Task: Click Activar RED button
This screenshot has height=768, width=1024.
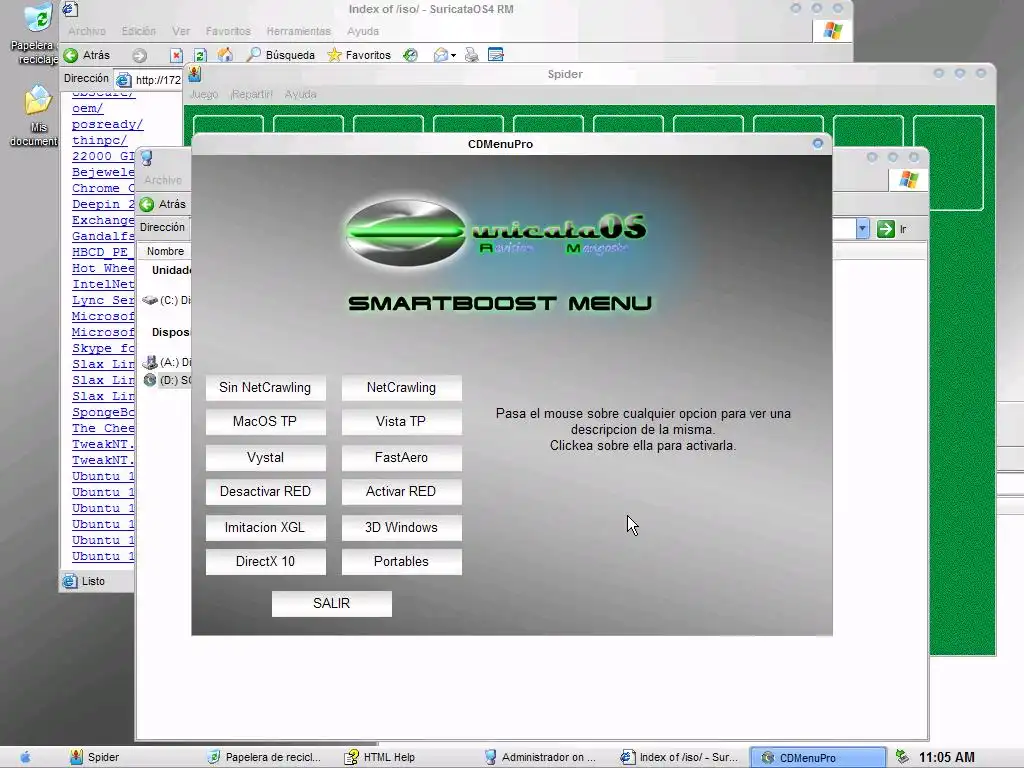Action: click(401, 491)
